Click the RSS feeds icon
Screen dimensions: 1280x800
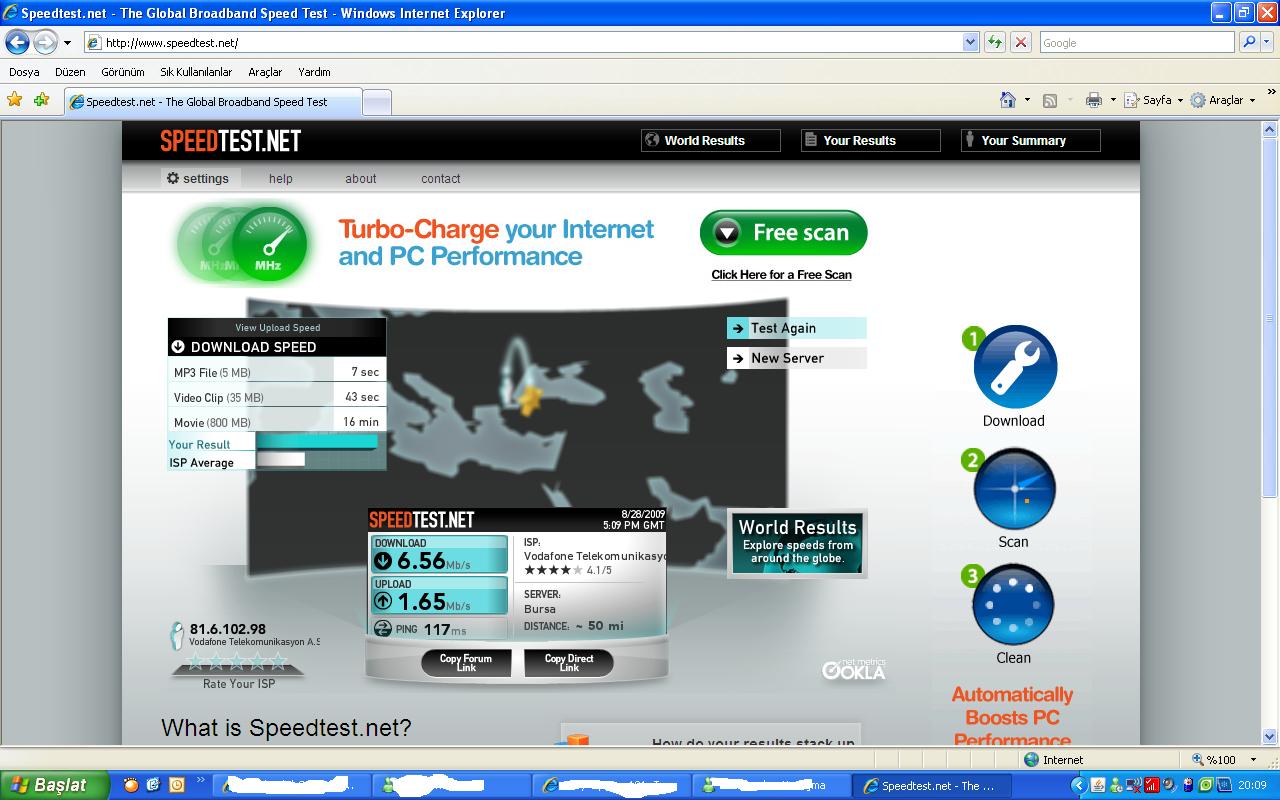(1050, 100)
